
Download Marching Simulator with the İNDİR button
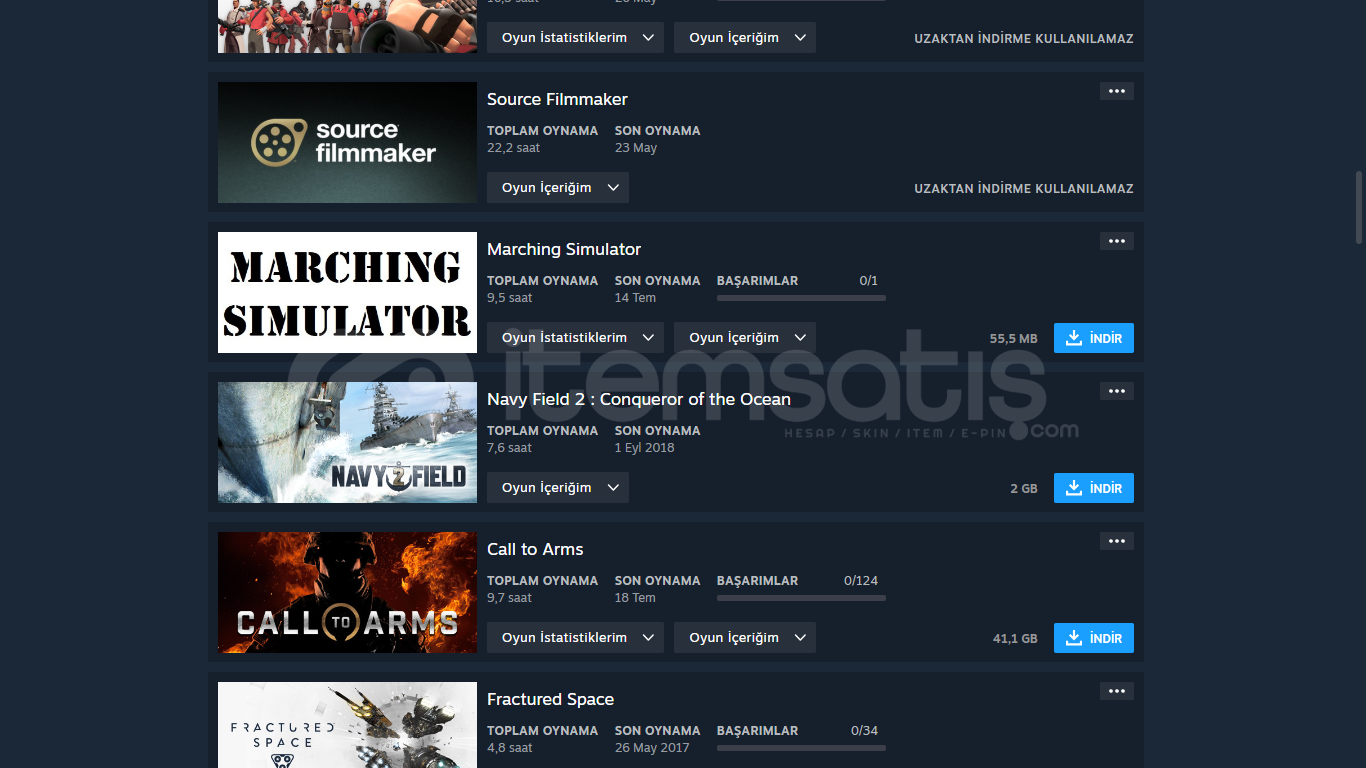1094,338
